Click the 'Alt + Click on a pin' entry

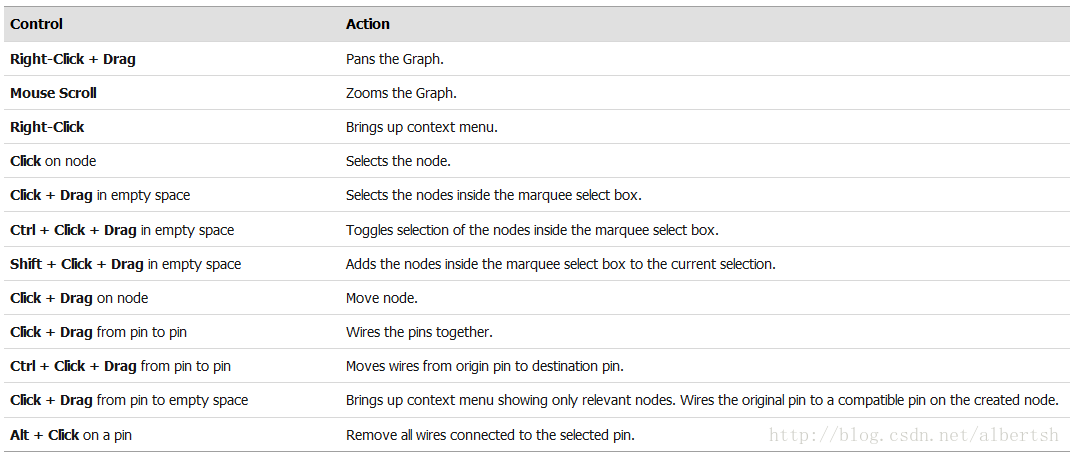[x=71, y=435]
